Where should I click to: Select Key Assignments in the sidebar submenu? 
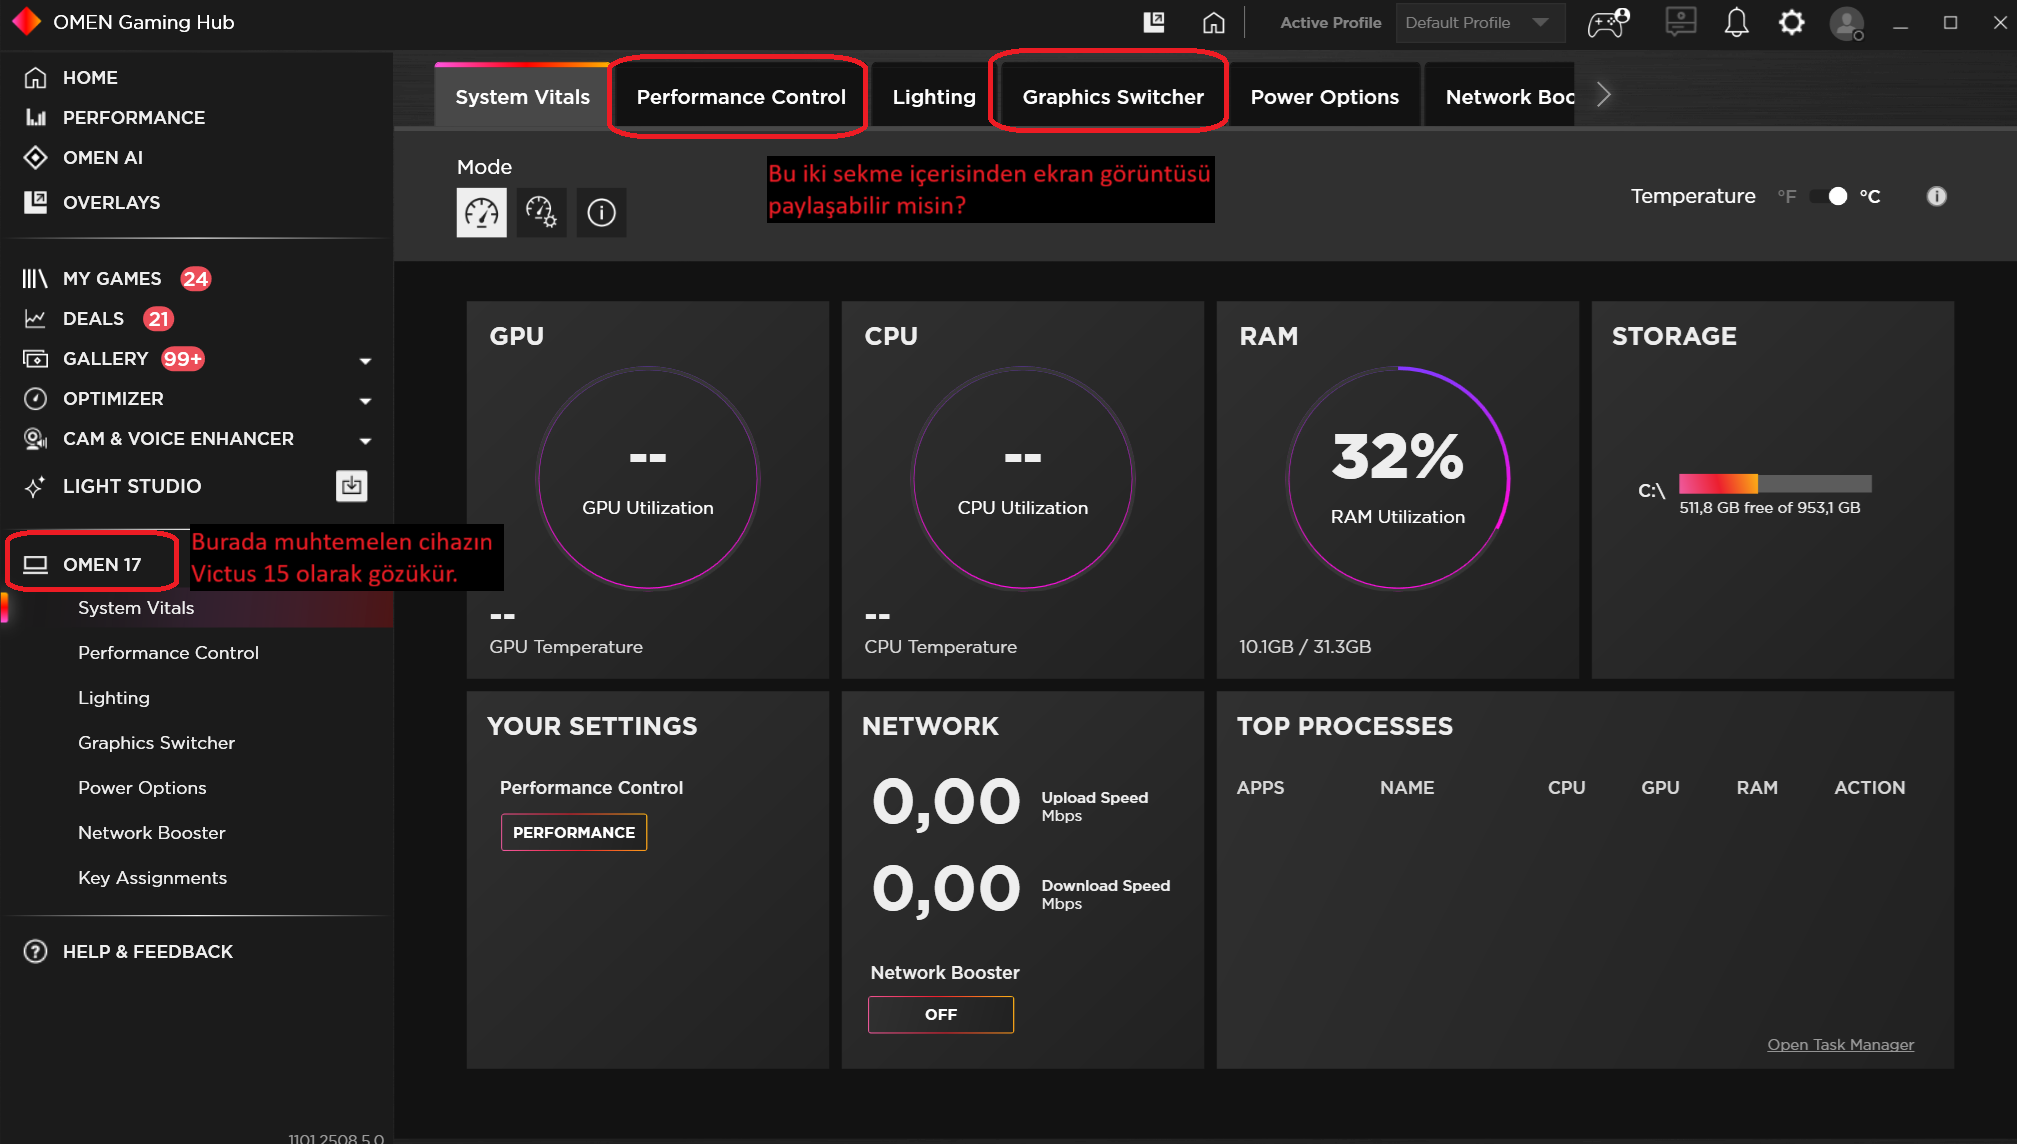pos(152,877)
